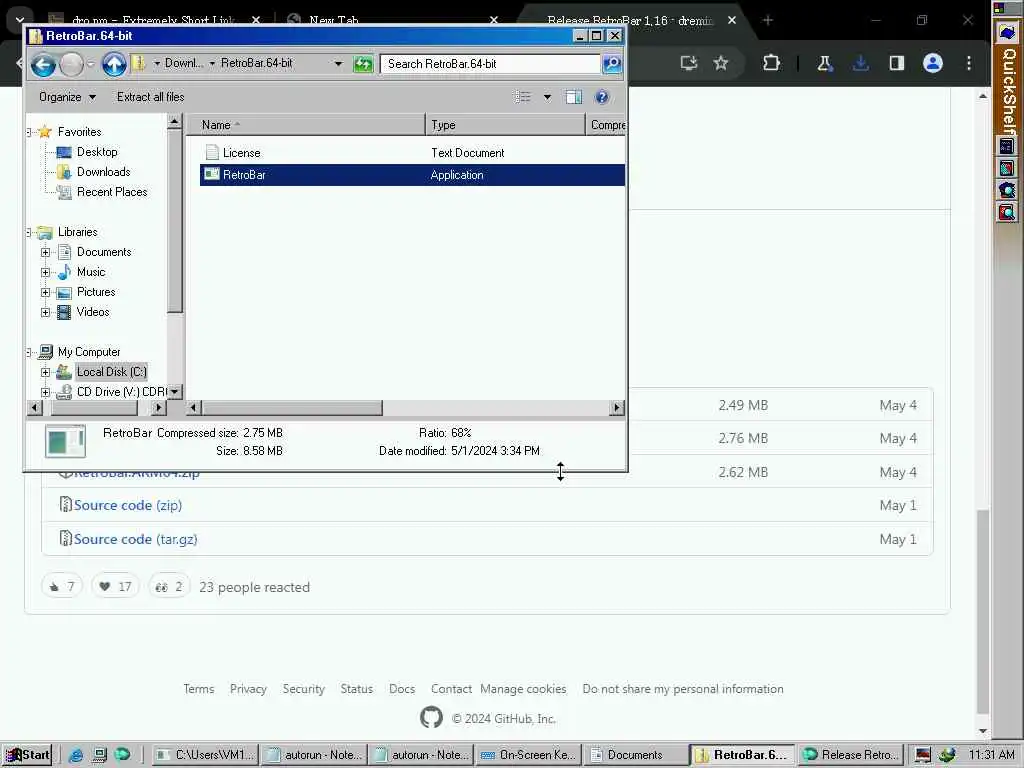
Task: Click Manage cookies footer link
Action: (x=523, y=689)
